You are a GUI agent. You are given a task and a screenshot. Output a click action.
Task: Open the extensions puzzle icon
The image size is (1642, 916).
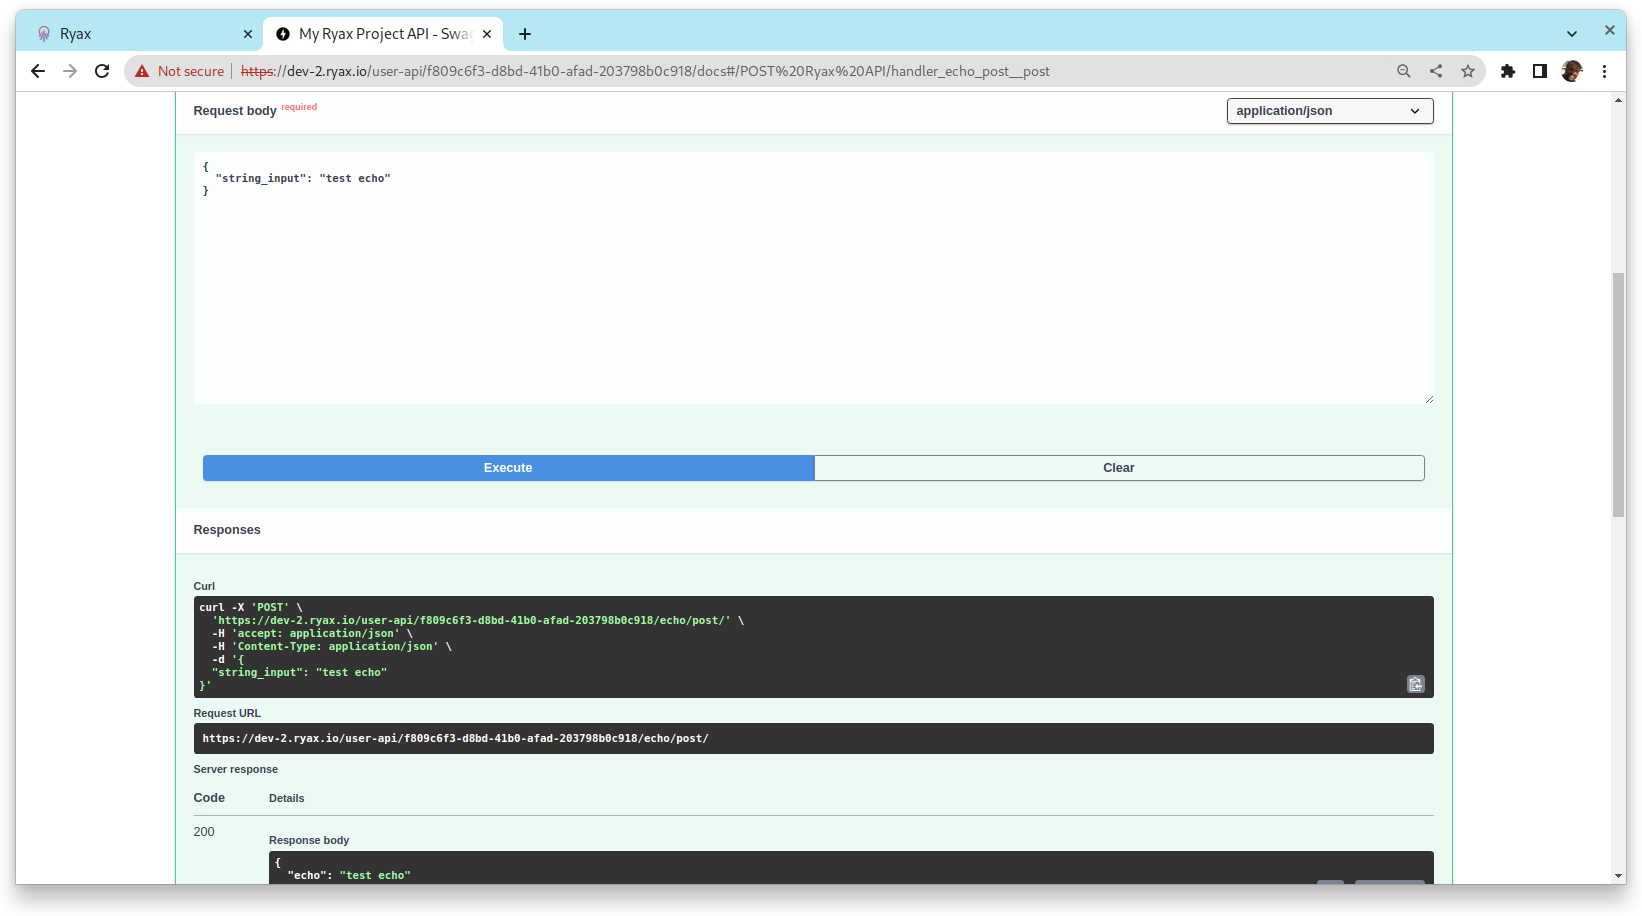pyautogui.click(x=1508, y=71)
